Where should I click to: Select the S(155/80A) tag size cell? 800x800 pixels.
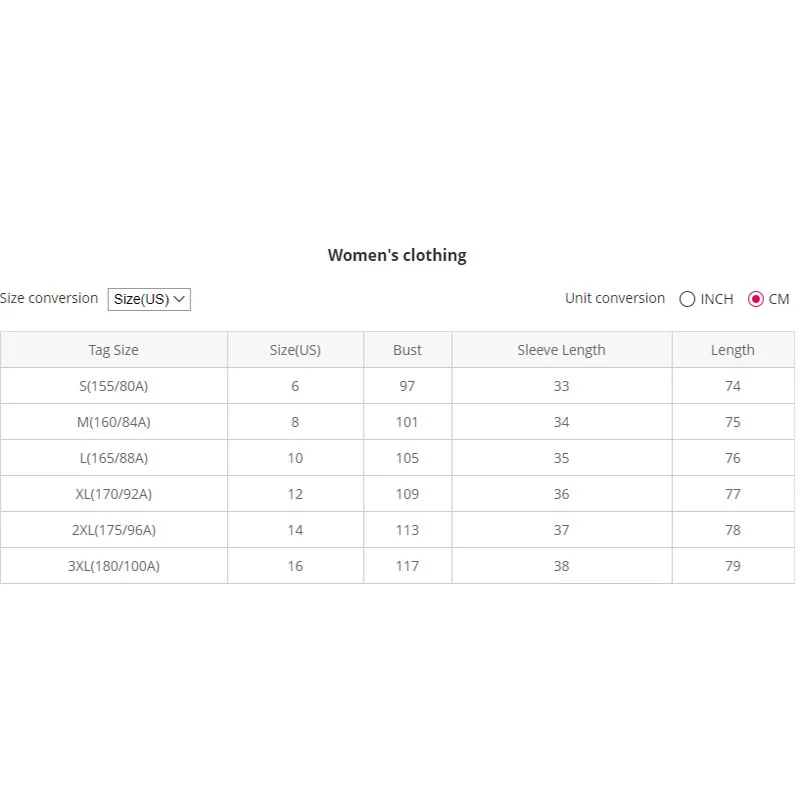(113, 386)
